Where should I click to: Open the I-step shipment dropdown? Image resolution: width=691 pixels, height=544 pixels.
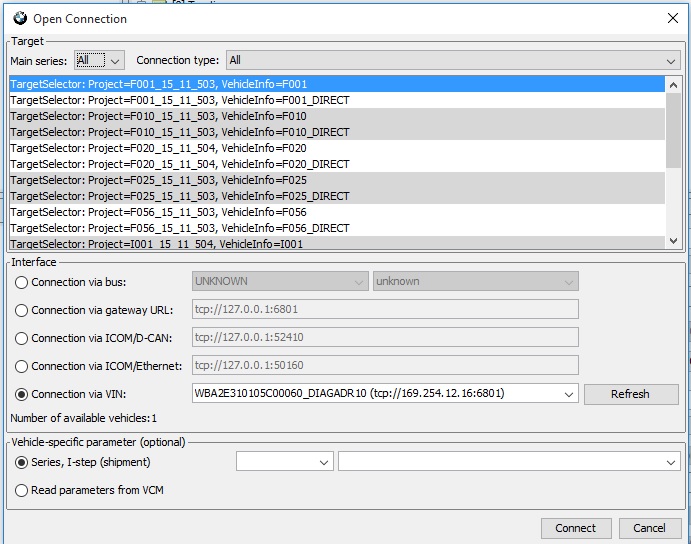(x=510, y=462)
